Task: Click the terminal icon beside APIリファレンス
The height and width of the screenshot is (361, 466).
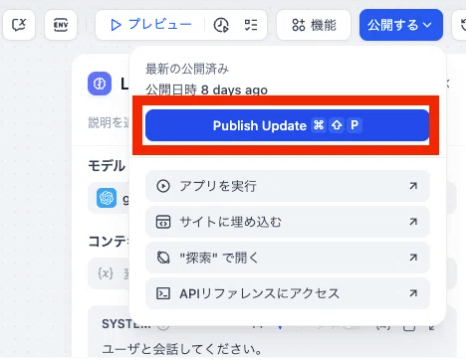Action: point(163,293)
